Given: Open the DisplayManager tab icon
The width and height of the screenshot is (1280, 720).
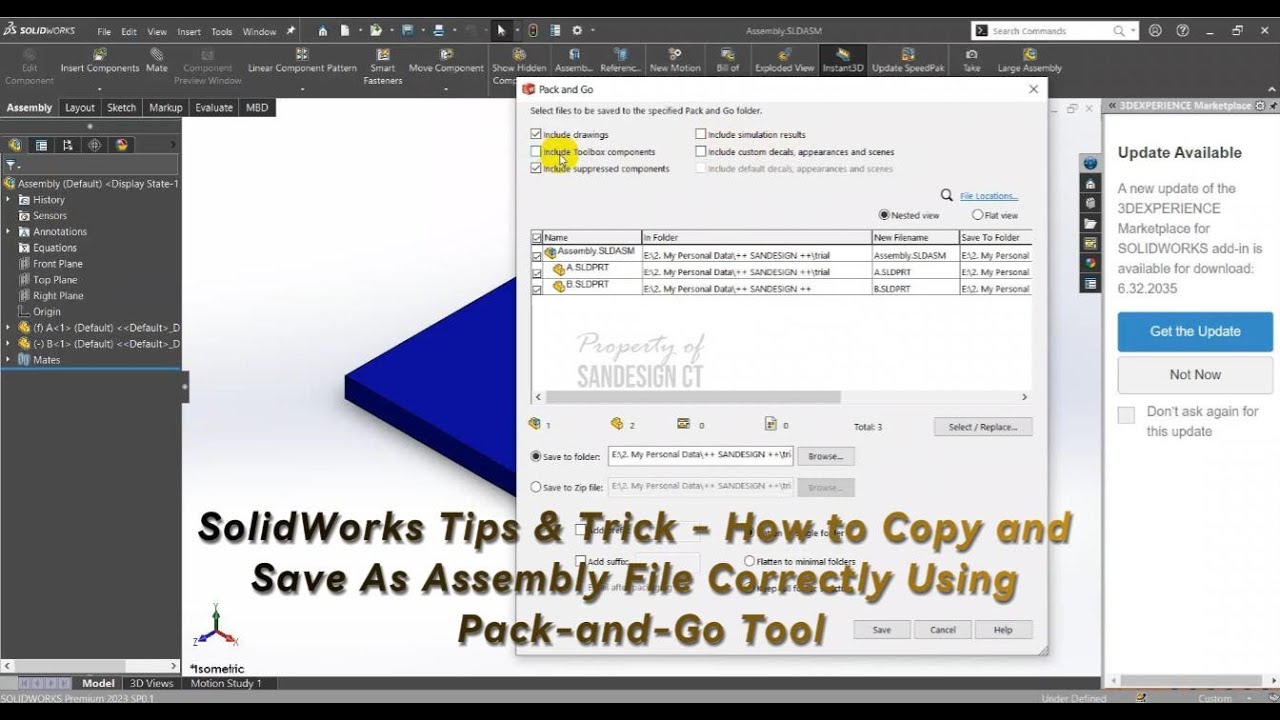Looking at the screenshot, I should 122,145.
